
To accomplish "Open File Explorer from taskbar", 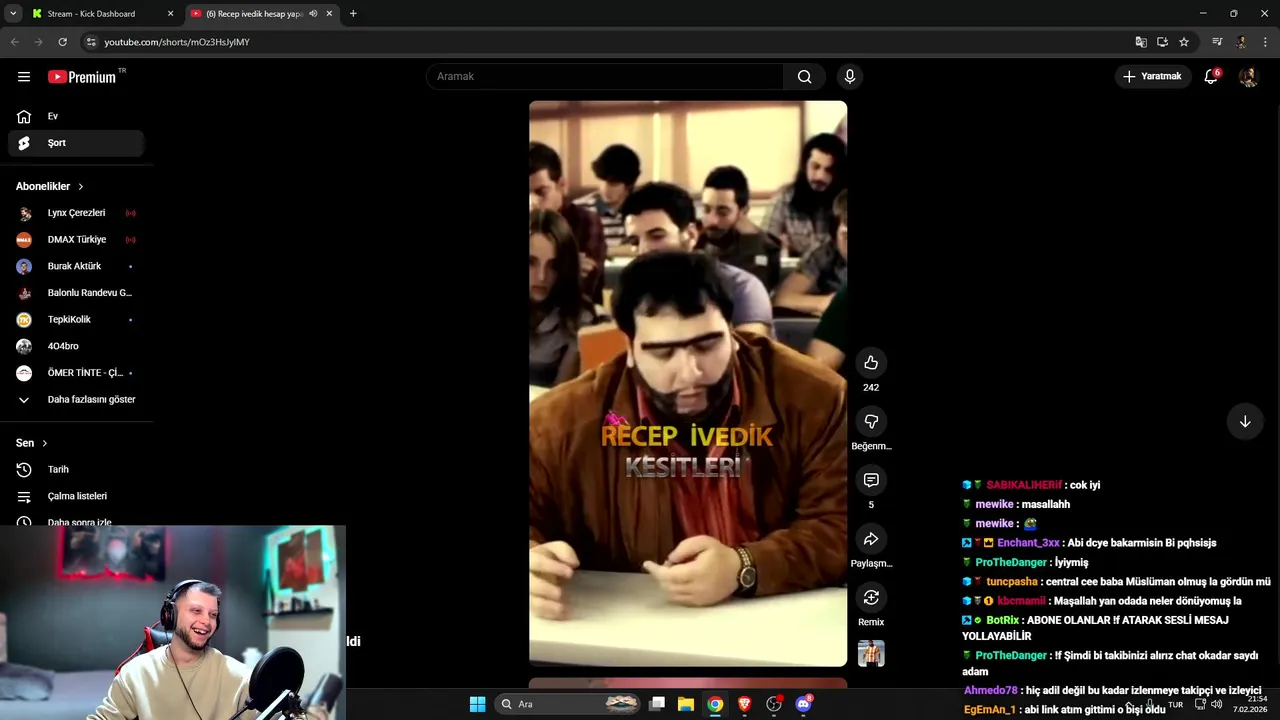I will [x=686, y=704].
